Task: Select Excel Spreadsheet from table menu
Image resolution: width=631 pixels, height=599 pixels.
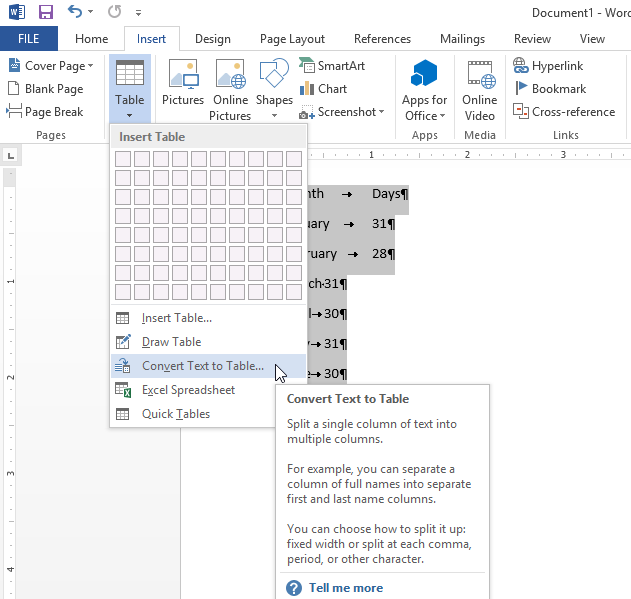Action: [x=188, y=390]
